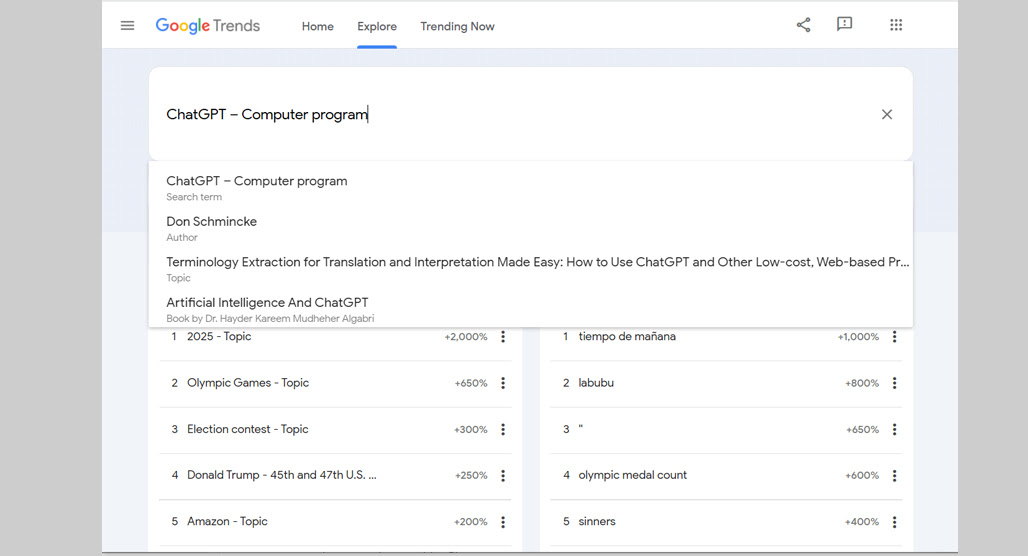Click the +400% value for sinners
Viewport: 1028px width, 556px height.
point(862,523)
